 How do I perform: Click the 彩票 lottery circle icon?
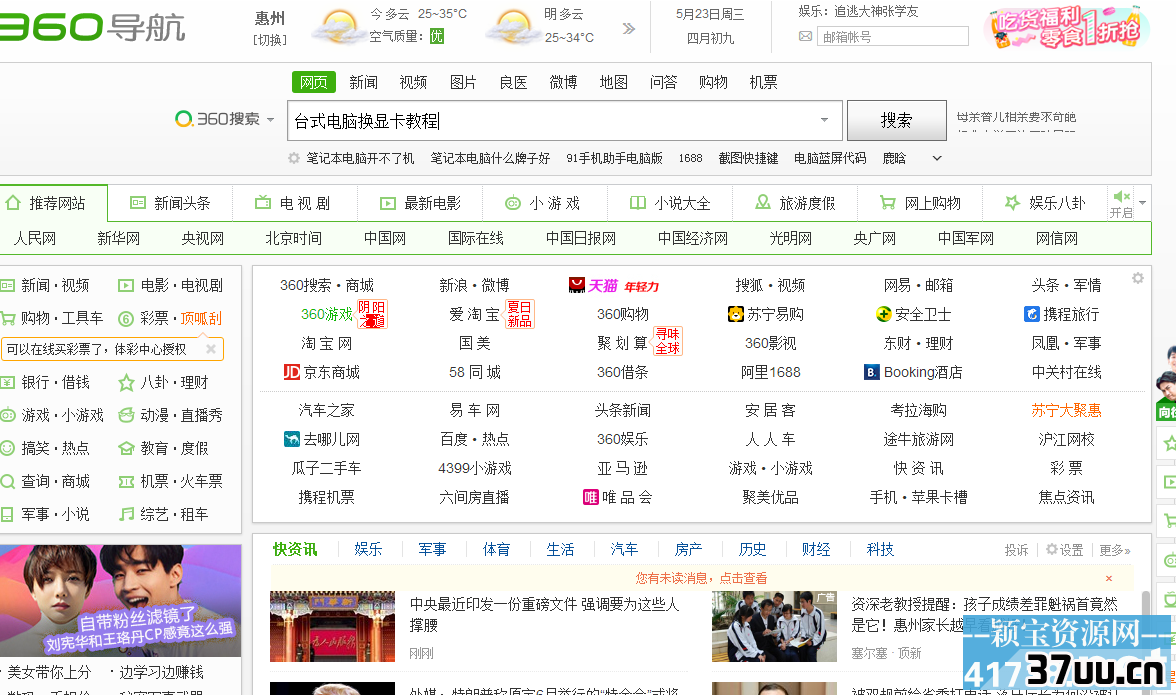(126, 319)
